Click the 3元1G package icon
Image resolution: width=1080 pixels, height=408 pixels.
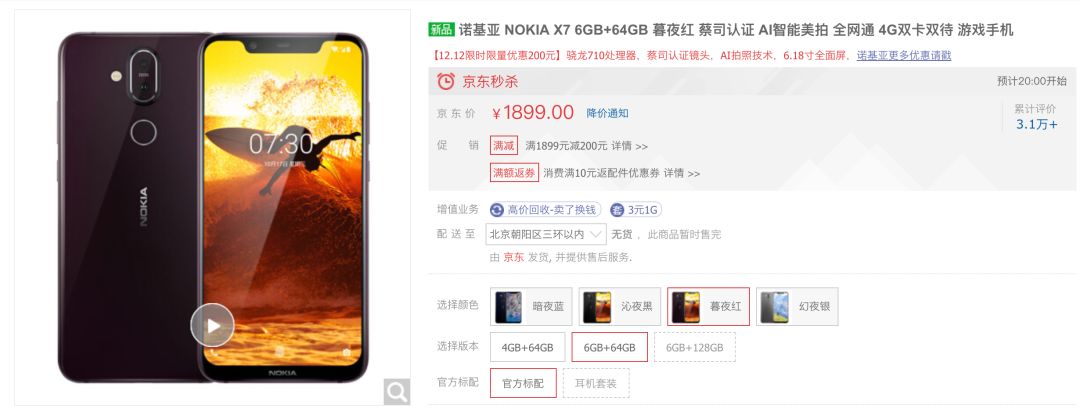coord(618,210)
